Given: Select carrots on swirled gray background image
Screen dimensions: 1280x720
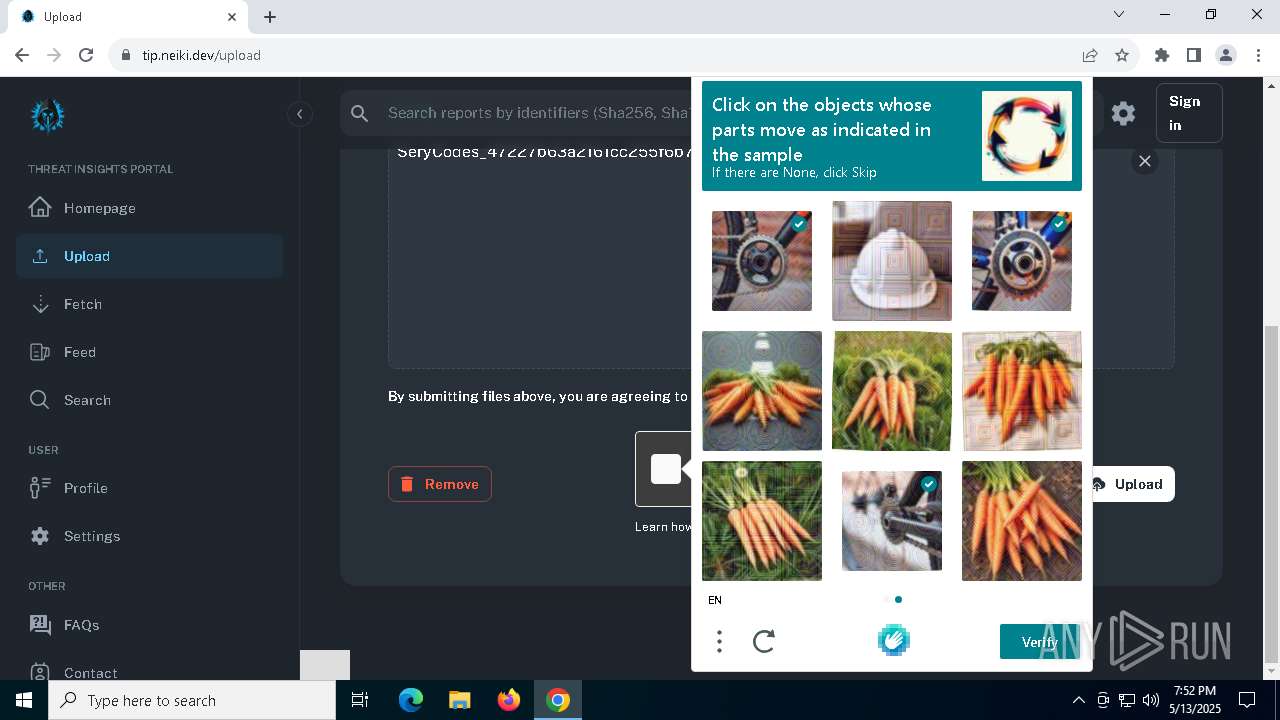Looking at the screenshot, I should tap(762, 391).
